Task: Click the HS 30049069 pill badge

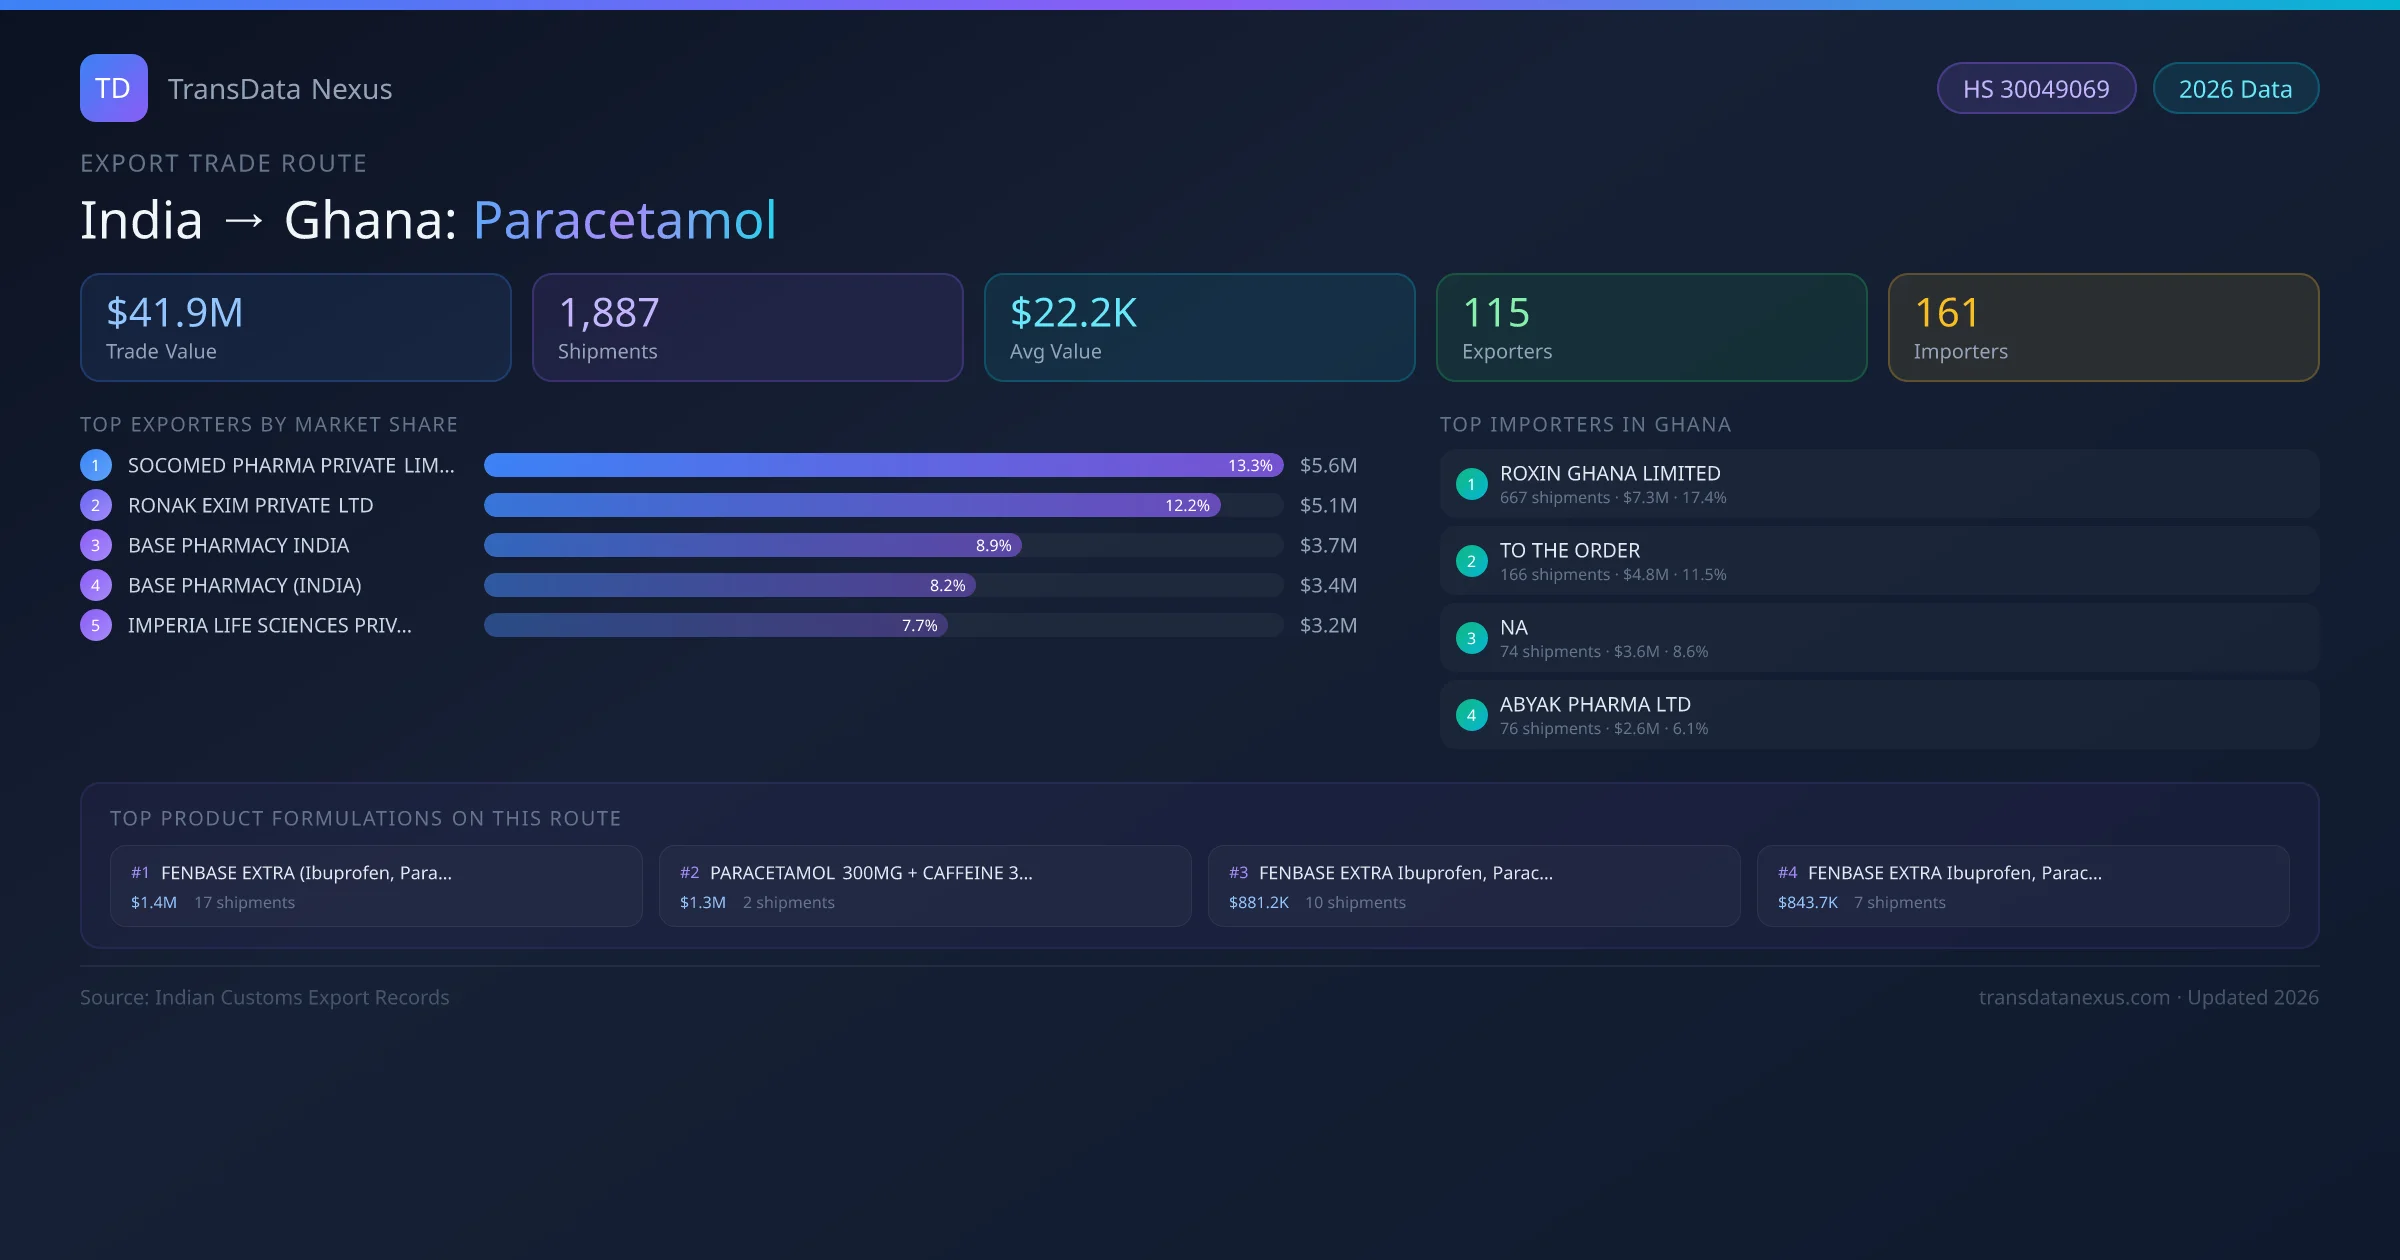Action: click(x=2036, y=89)
